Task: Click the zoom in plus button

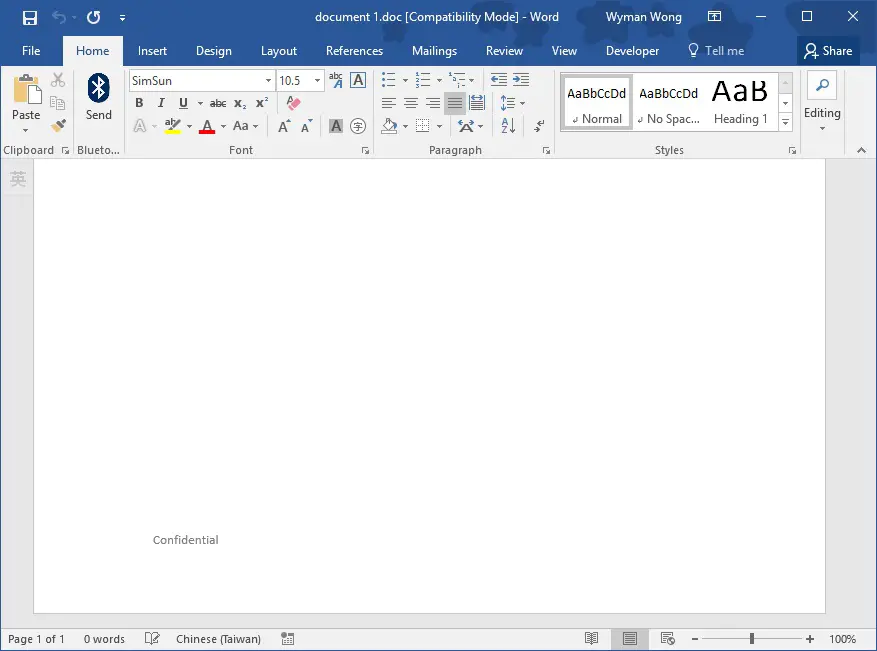Action: click(809, 639)
